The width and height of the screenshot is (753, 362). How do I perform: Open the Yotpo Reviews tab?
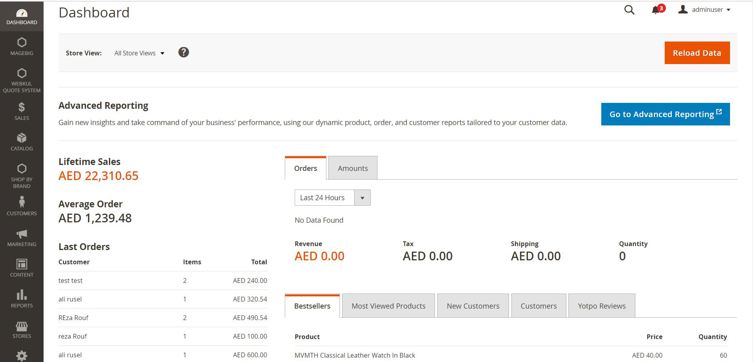pos(602,306)
